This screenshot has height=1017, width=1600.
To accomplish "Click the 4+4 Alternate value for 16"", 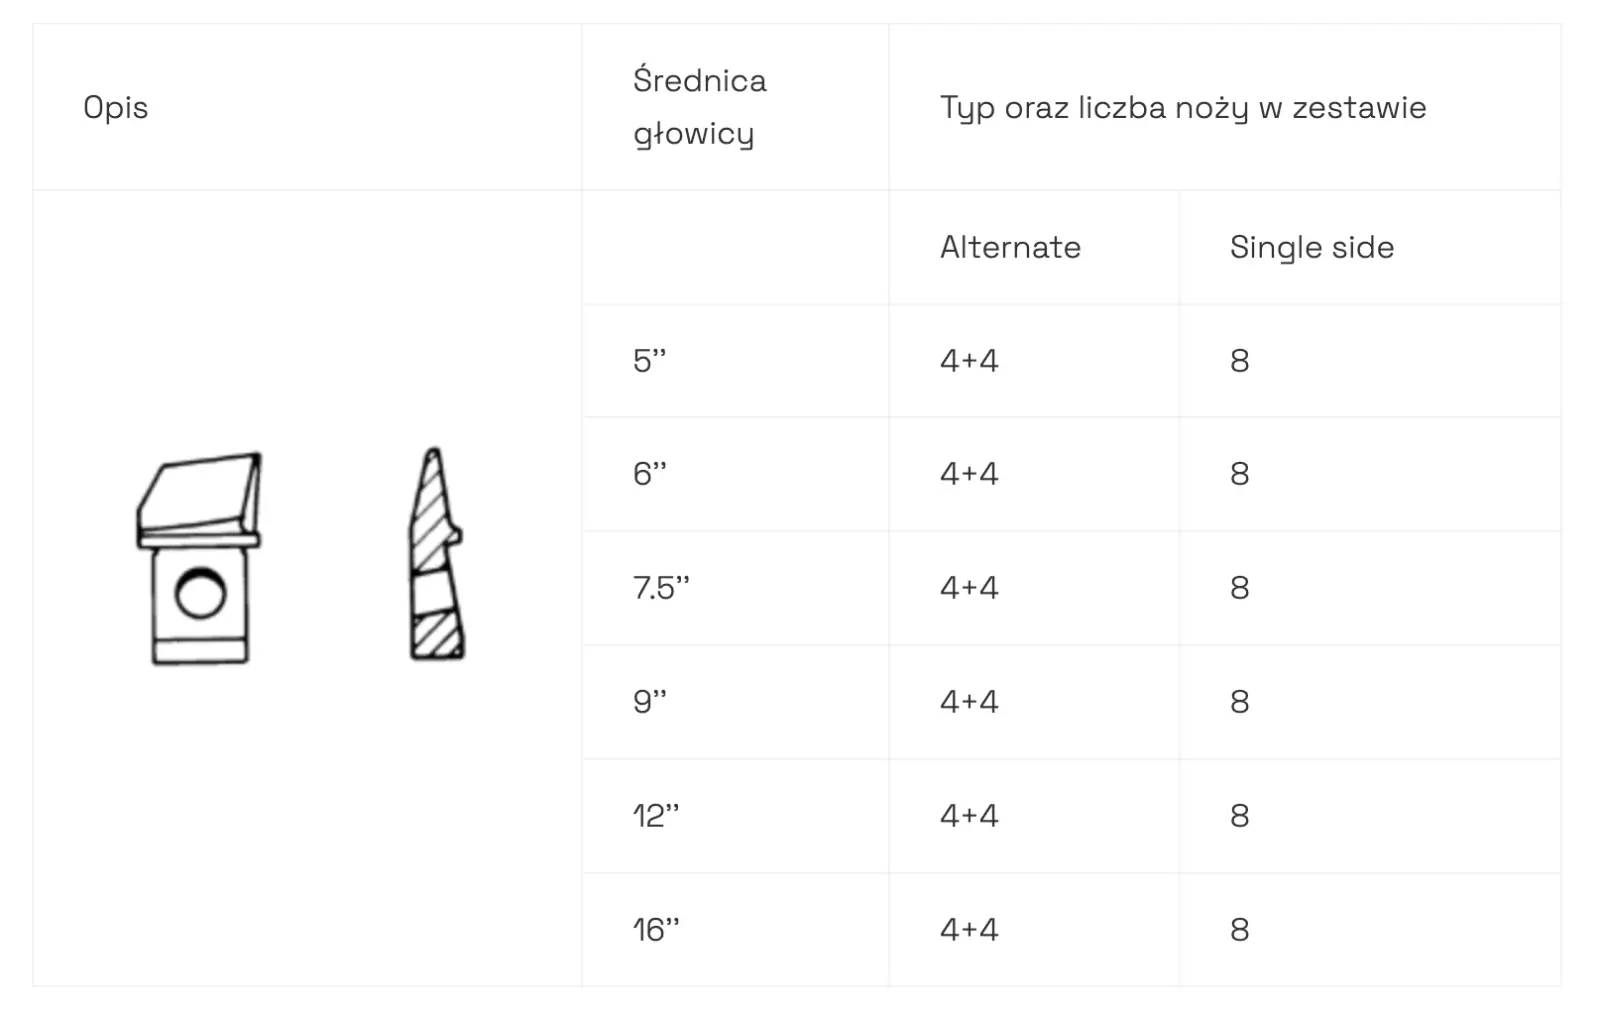I will point(969,929).
